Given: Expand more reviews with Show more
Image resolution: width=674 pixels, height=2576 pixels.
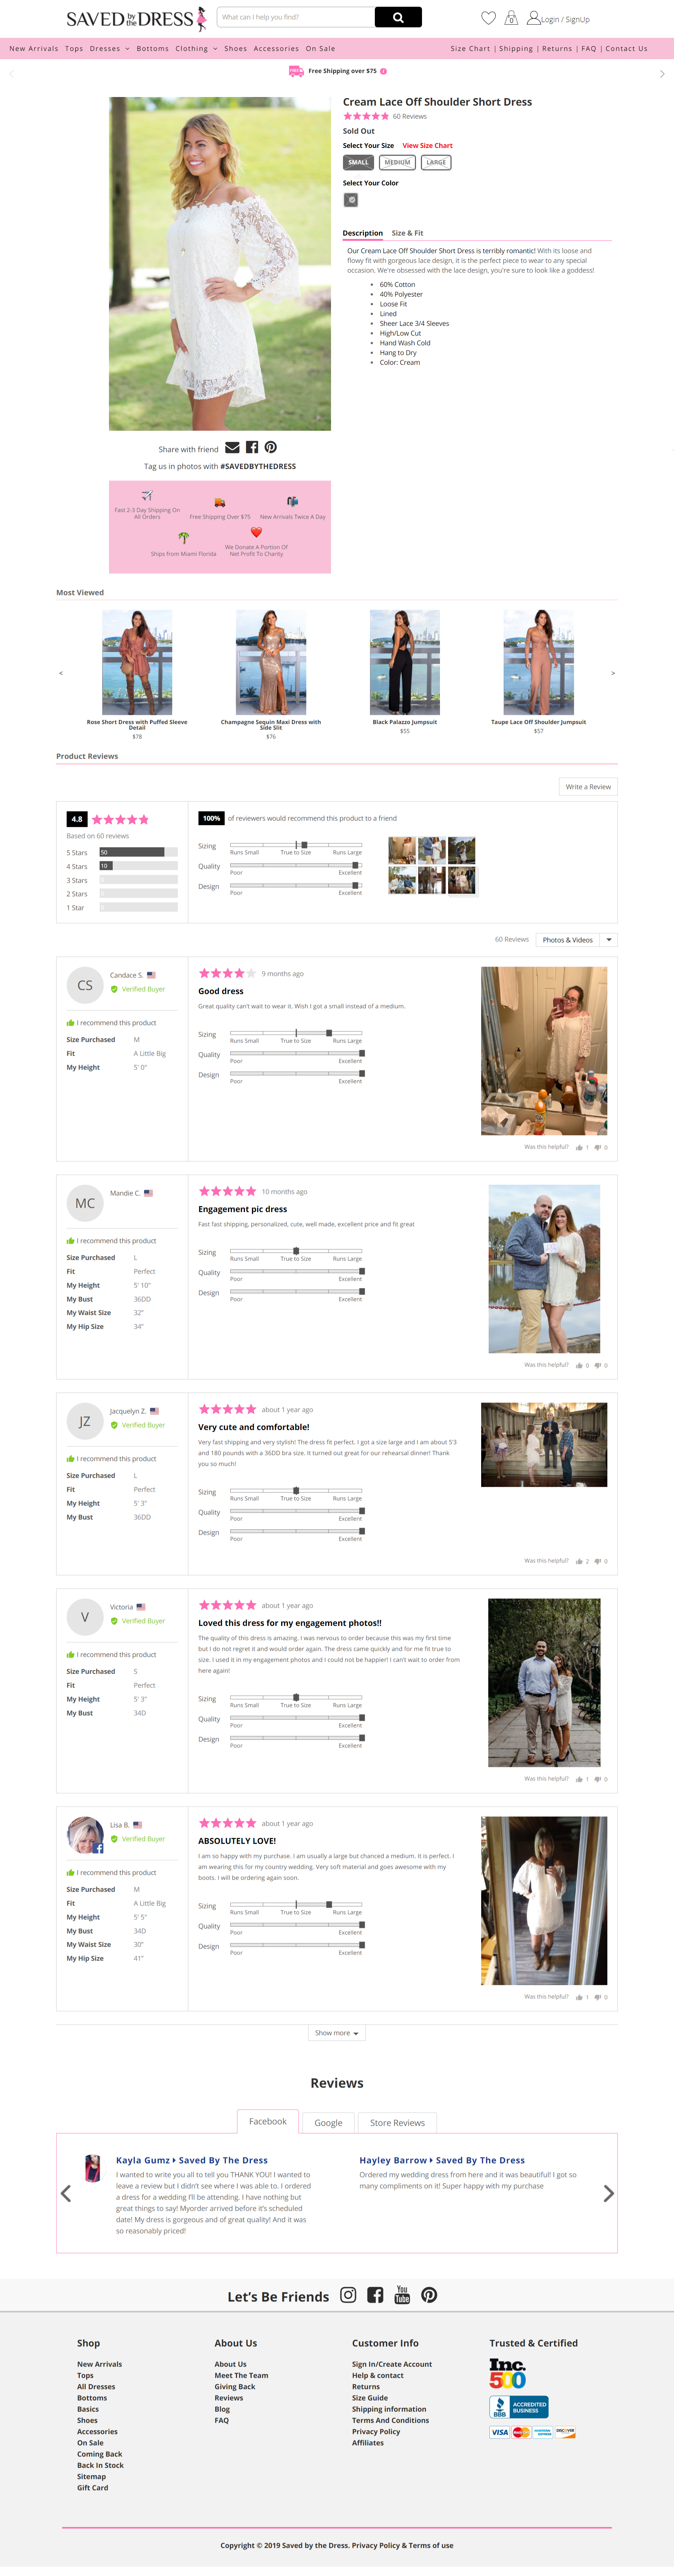Looking at the screenshot, I should tap(337, 2033).
